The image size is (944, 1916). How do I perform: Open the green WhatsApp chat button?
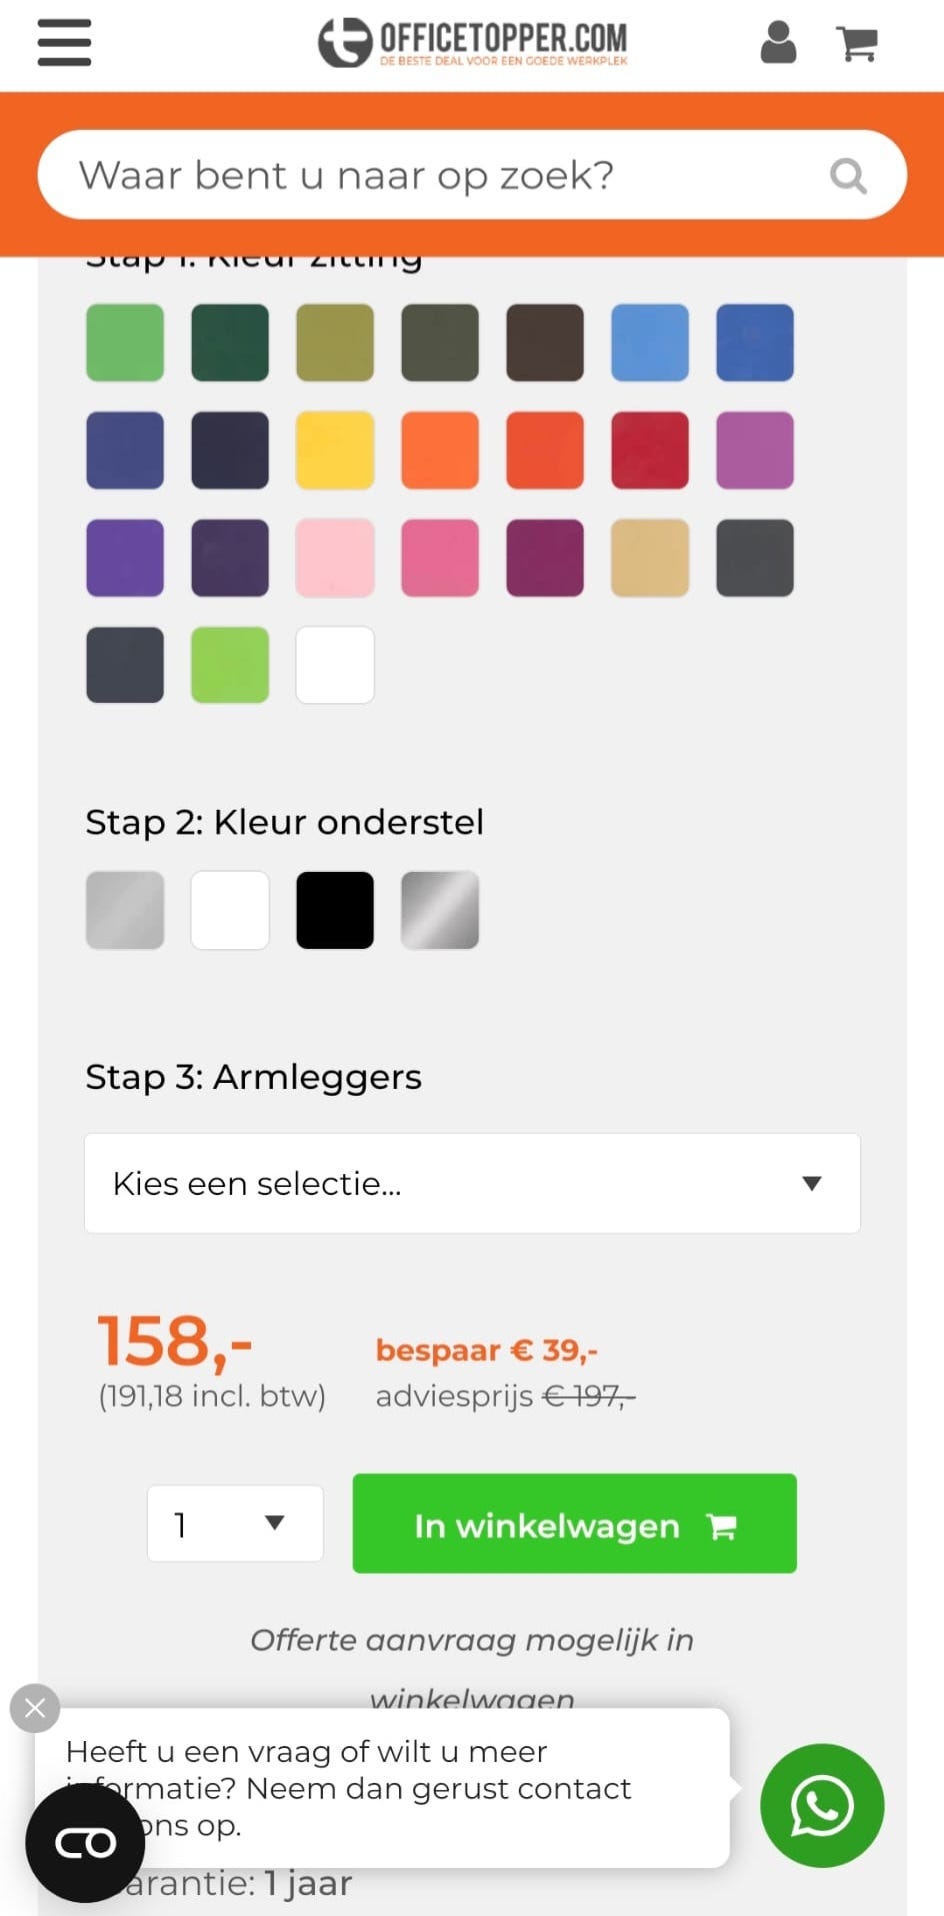click(822, 1805)
